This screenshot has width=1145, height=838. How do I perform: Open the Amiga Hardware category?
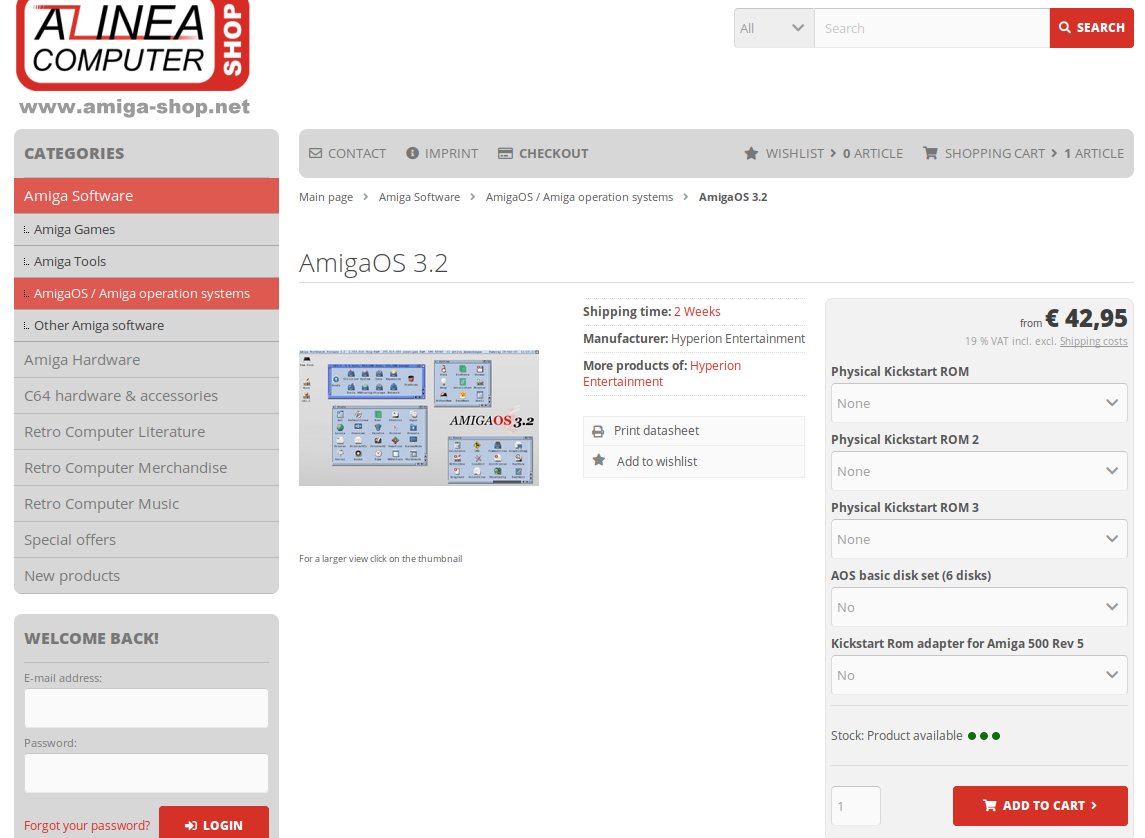pyautogui.click(x=146, y=360)
